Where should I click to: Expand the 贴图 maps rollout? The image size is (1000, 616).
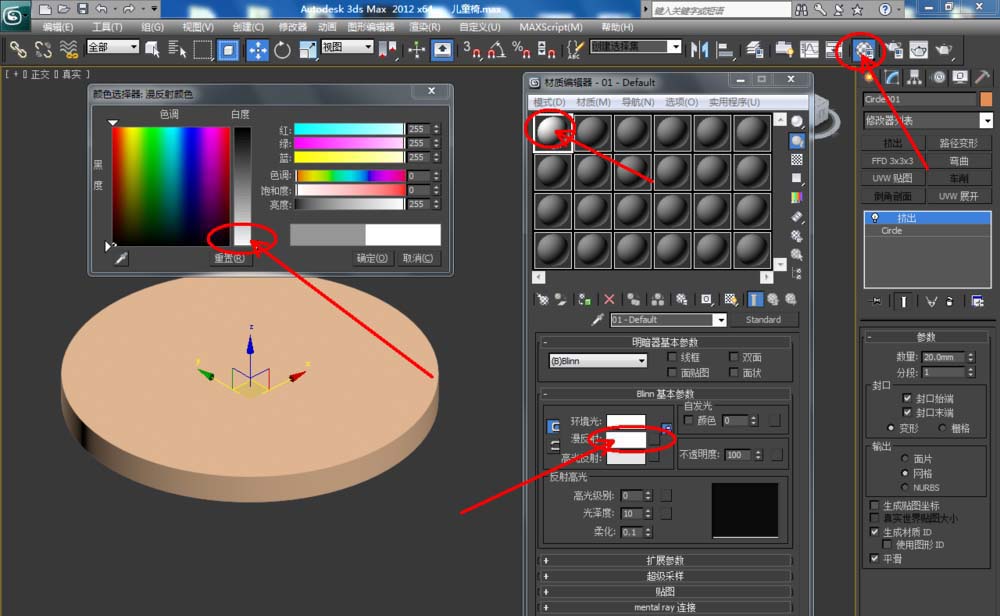[x=664, y=592]
